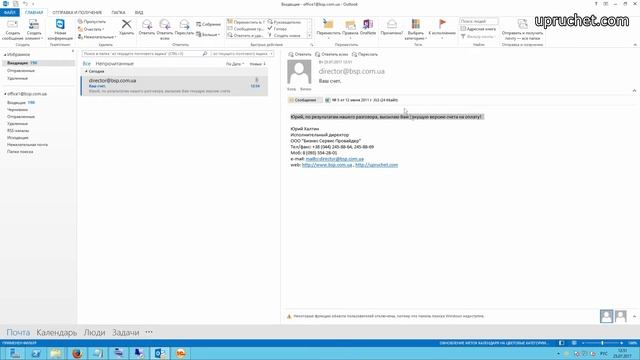Send the message to OneNote
Screen dimensions: 640x360
click(368, 24)
